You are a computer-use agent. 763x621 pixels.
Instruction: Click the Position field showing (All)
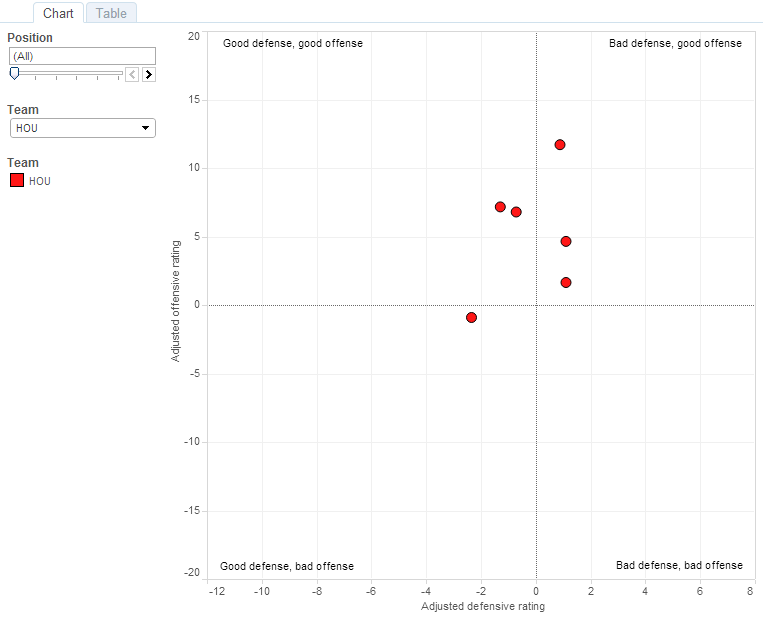pyautogui.click(x=82, y=56)
